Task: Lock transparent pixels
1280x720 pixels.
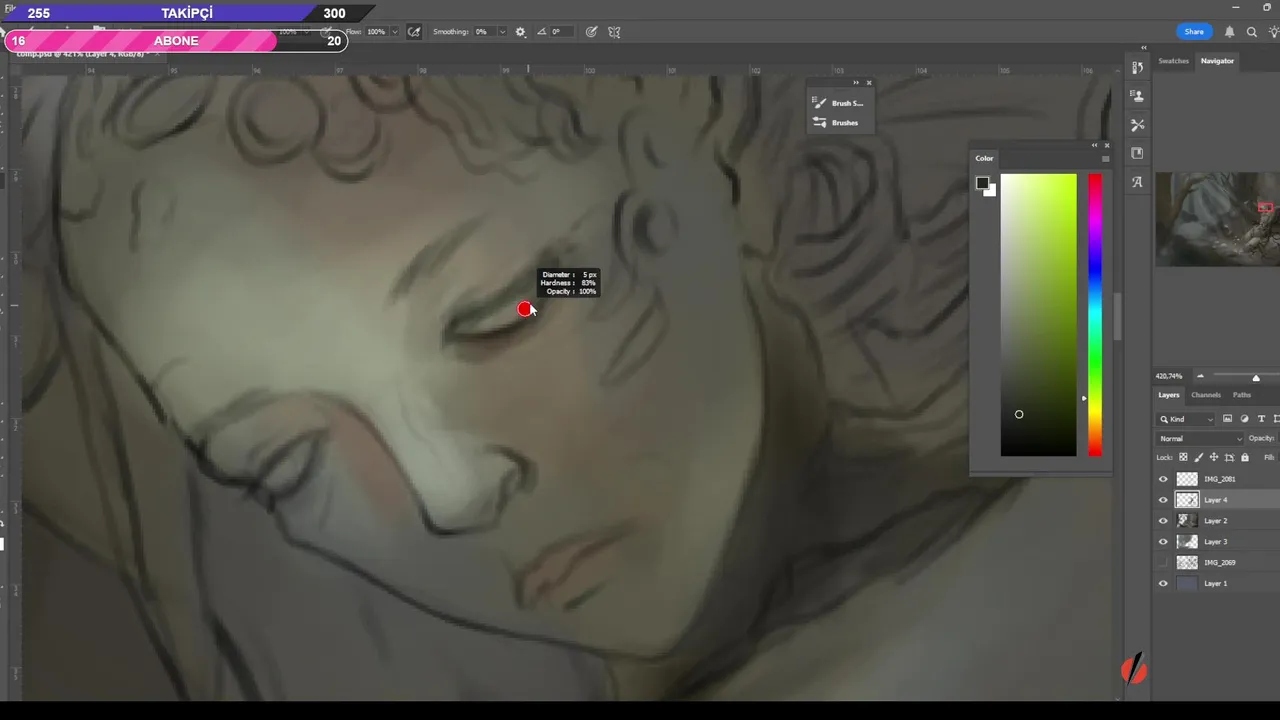Action: pyautogui.click(x=1183, y=458)
